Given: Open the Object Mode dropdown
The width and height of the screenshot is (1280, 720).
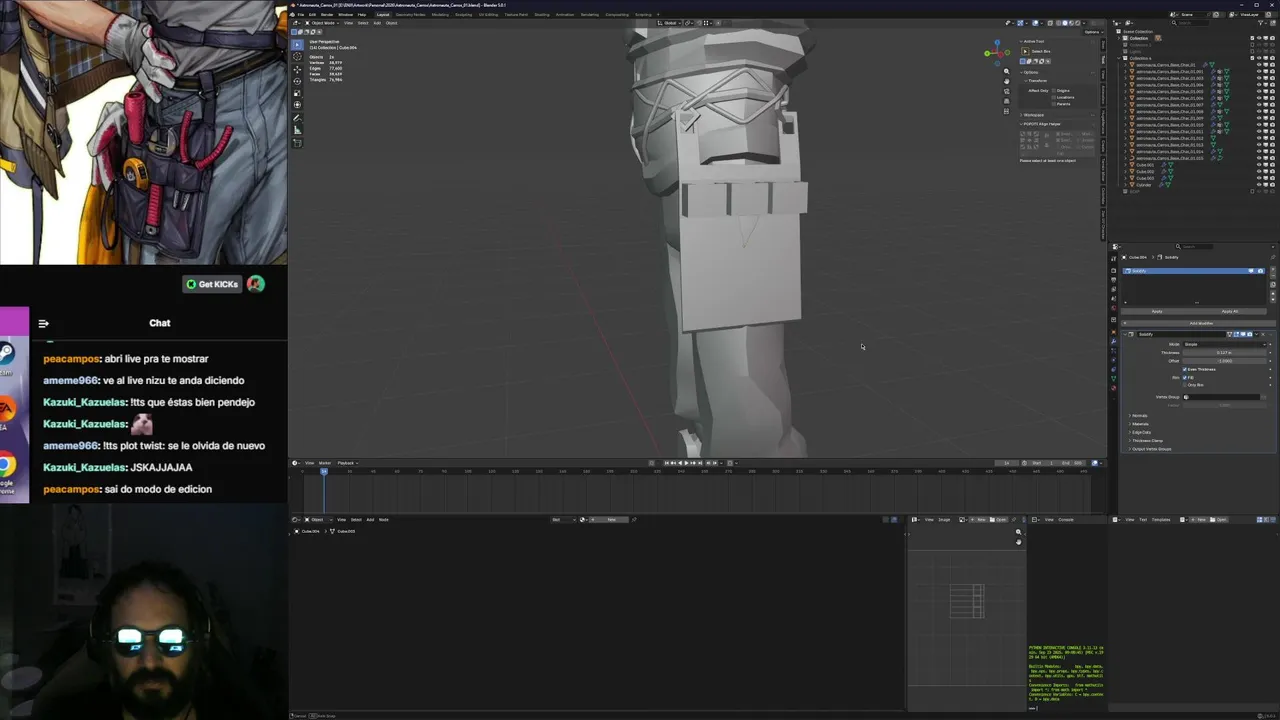Looking at the screenshot, I should pos(322,23).
